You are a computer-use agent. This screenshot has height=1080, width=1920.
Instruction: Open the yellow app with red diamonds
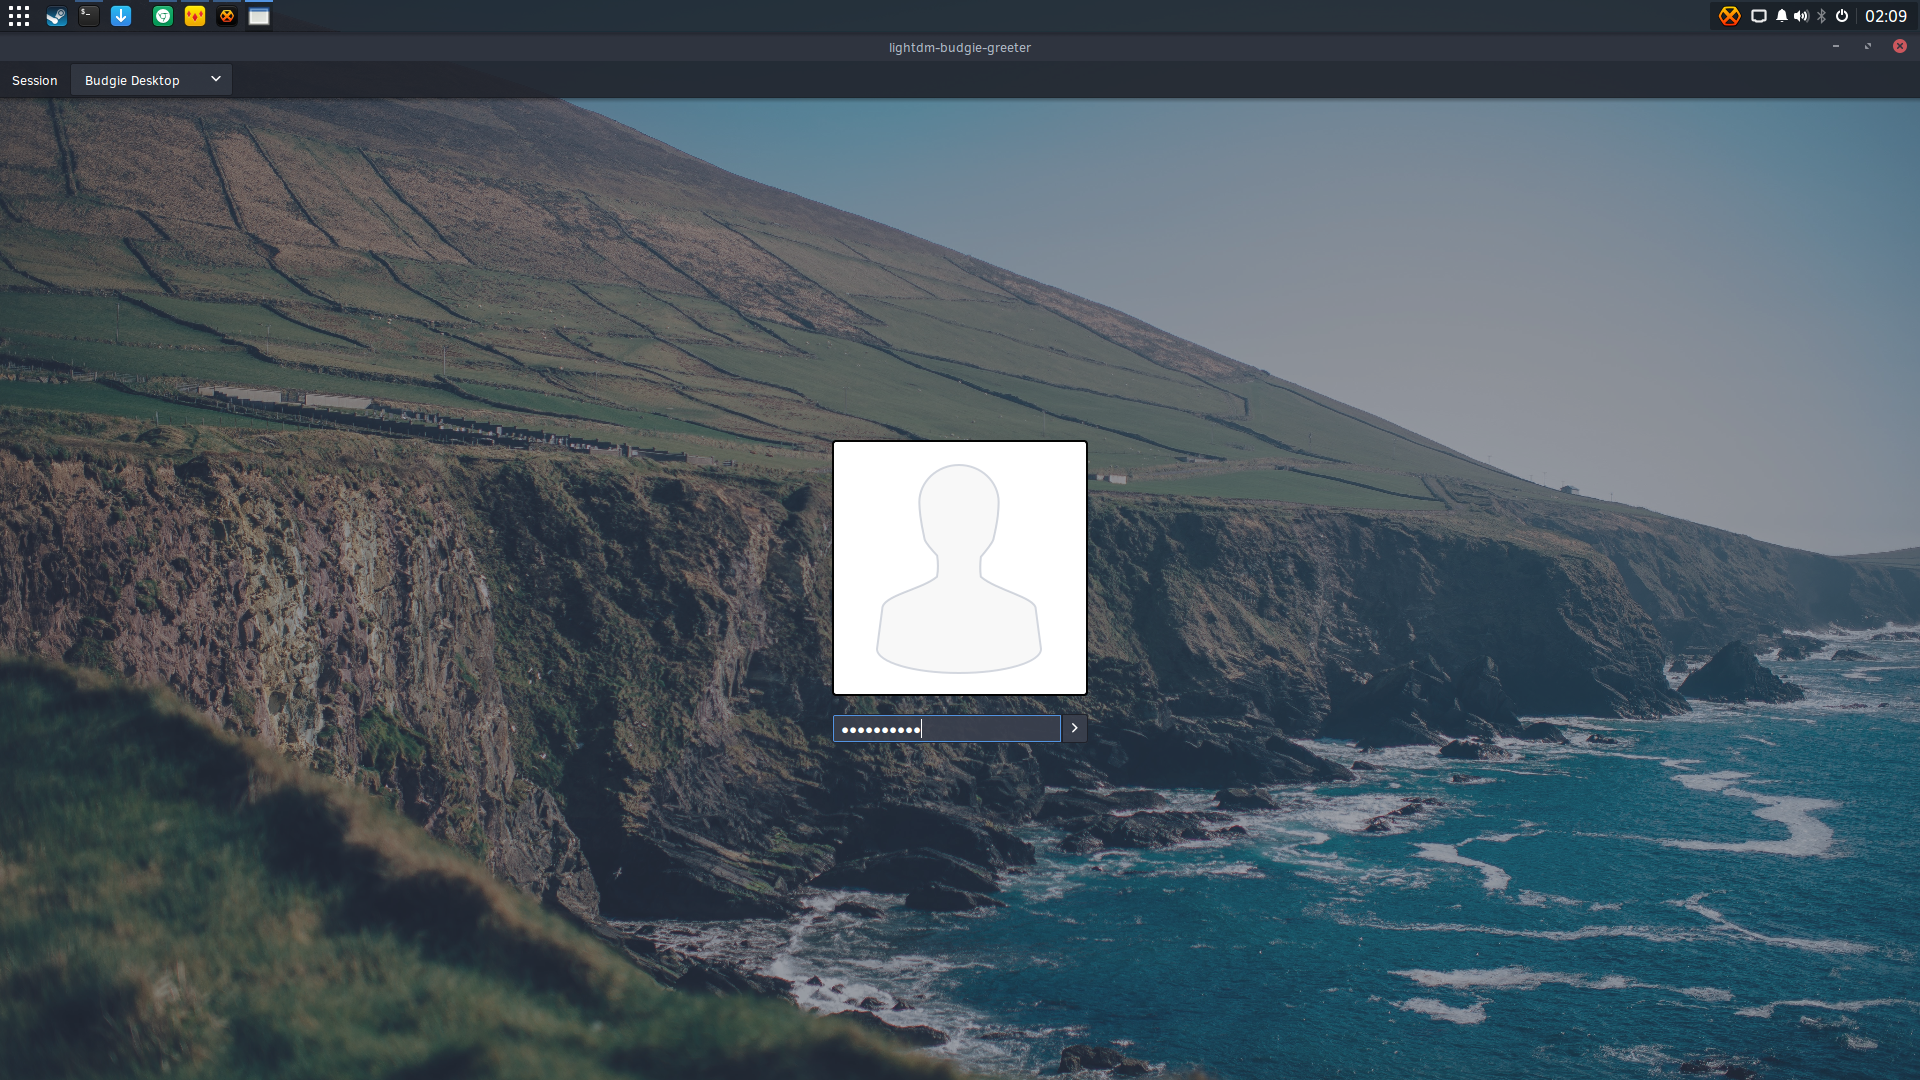click(x=195, y=16)
